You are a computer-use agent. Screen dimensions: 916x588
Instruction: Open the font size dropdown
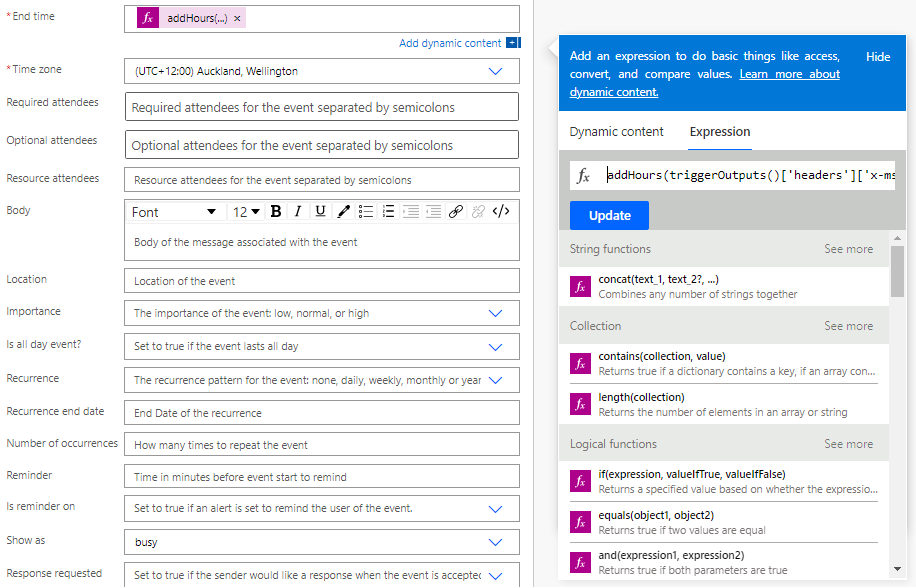[245, 211]
